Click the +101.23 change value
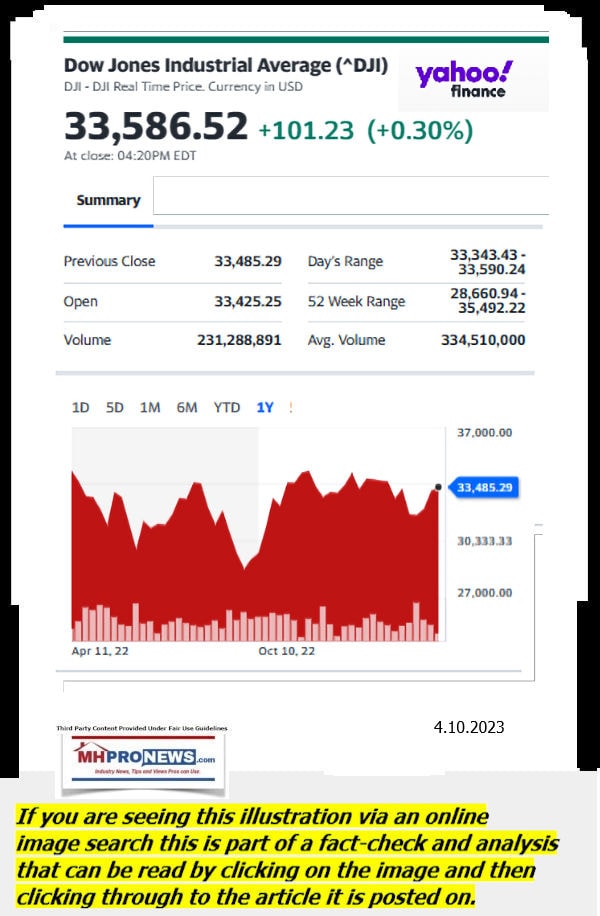Screen dimensions: 600x916 pyautogui.click(x=306, y=130)
